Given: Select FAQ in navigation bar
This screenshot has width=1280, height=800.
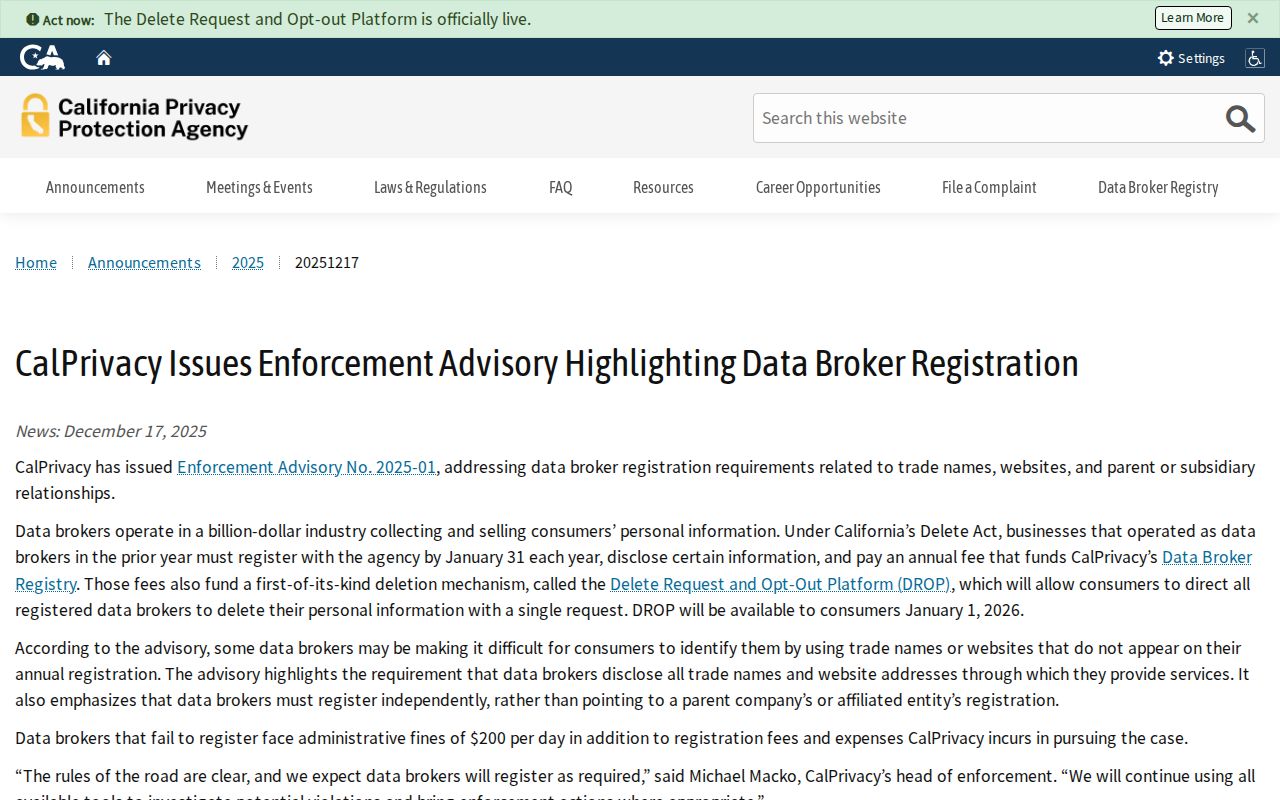Looking at the screenshot, I should tap(561, 187).
